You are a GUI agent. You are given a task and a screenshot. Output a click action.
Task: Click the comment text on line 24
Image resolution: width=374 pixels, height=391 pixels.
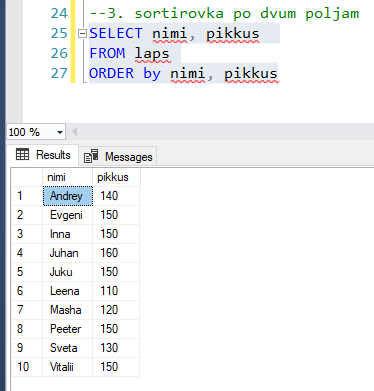pyautogui.click(x=224, y=14)
